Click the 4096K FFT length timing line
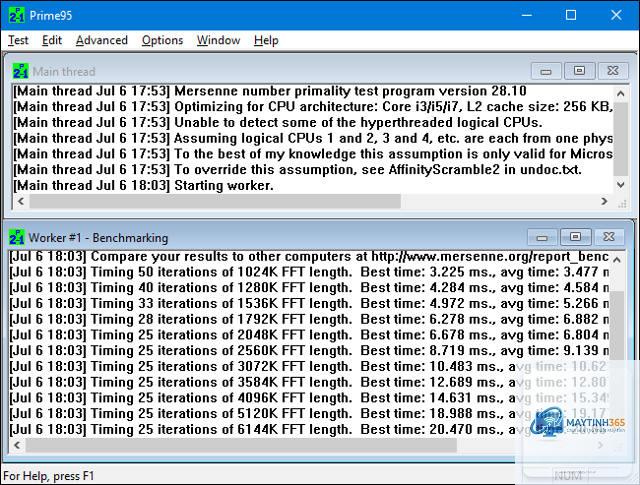 [309, 398]
